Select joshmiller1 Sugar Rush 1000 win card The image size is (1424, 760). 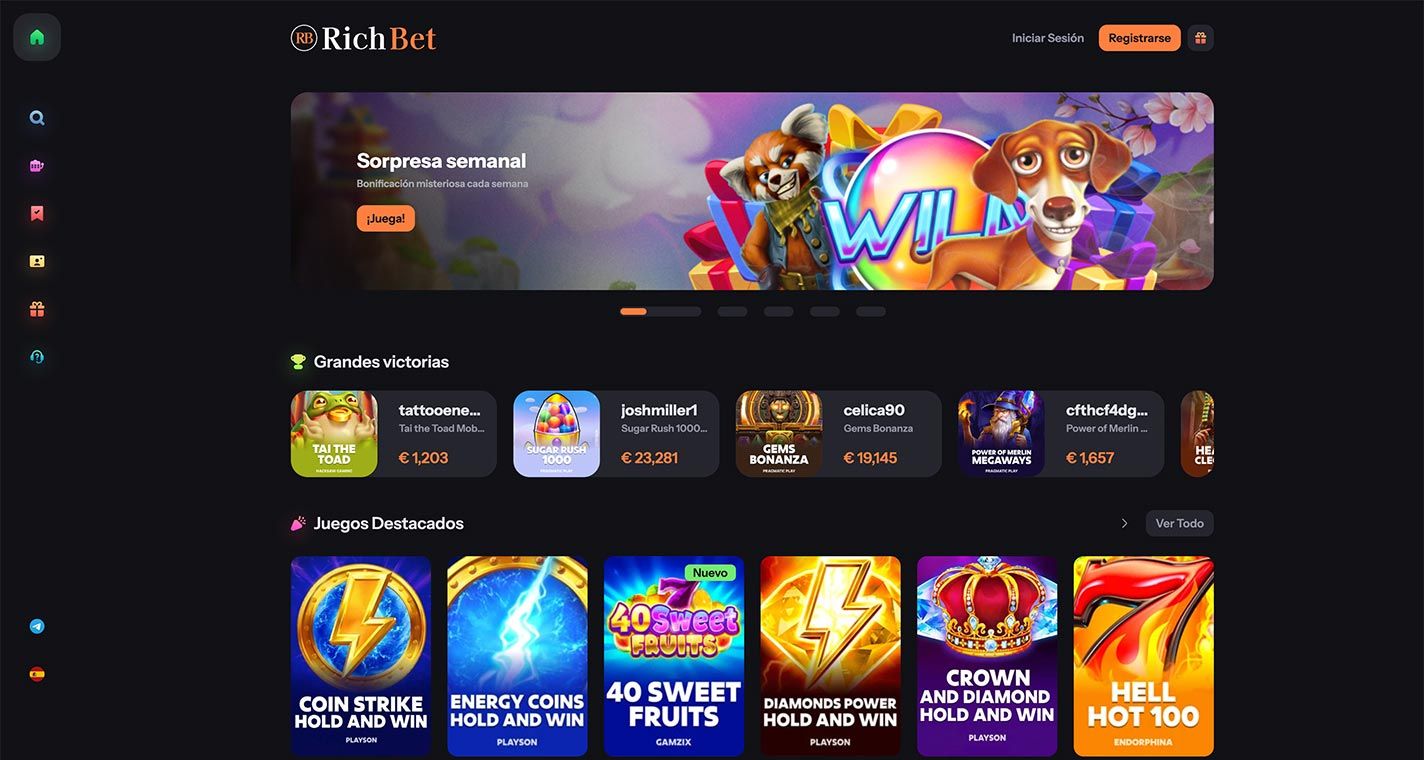click(616, 434)
